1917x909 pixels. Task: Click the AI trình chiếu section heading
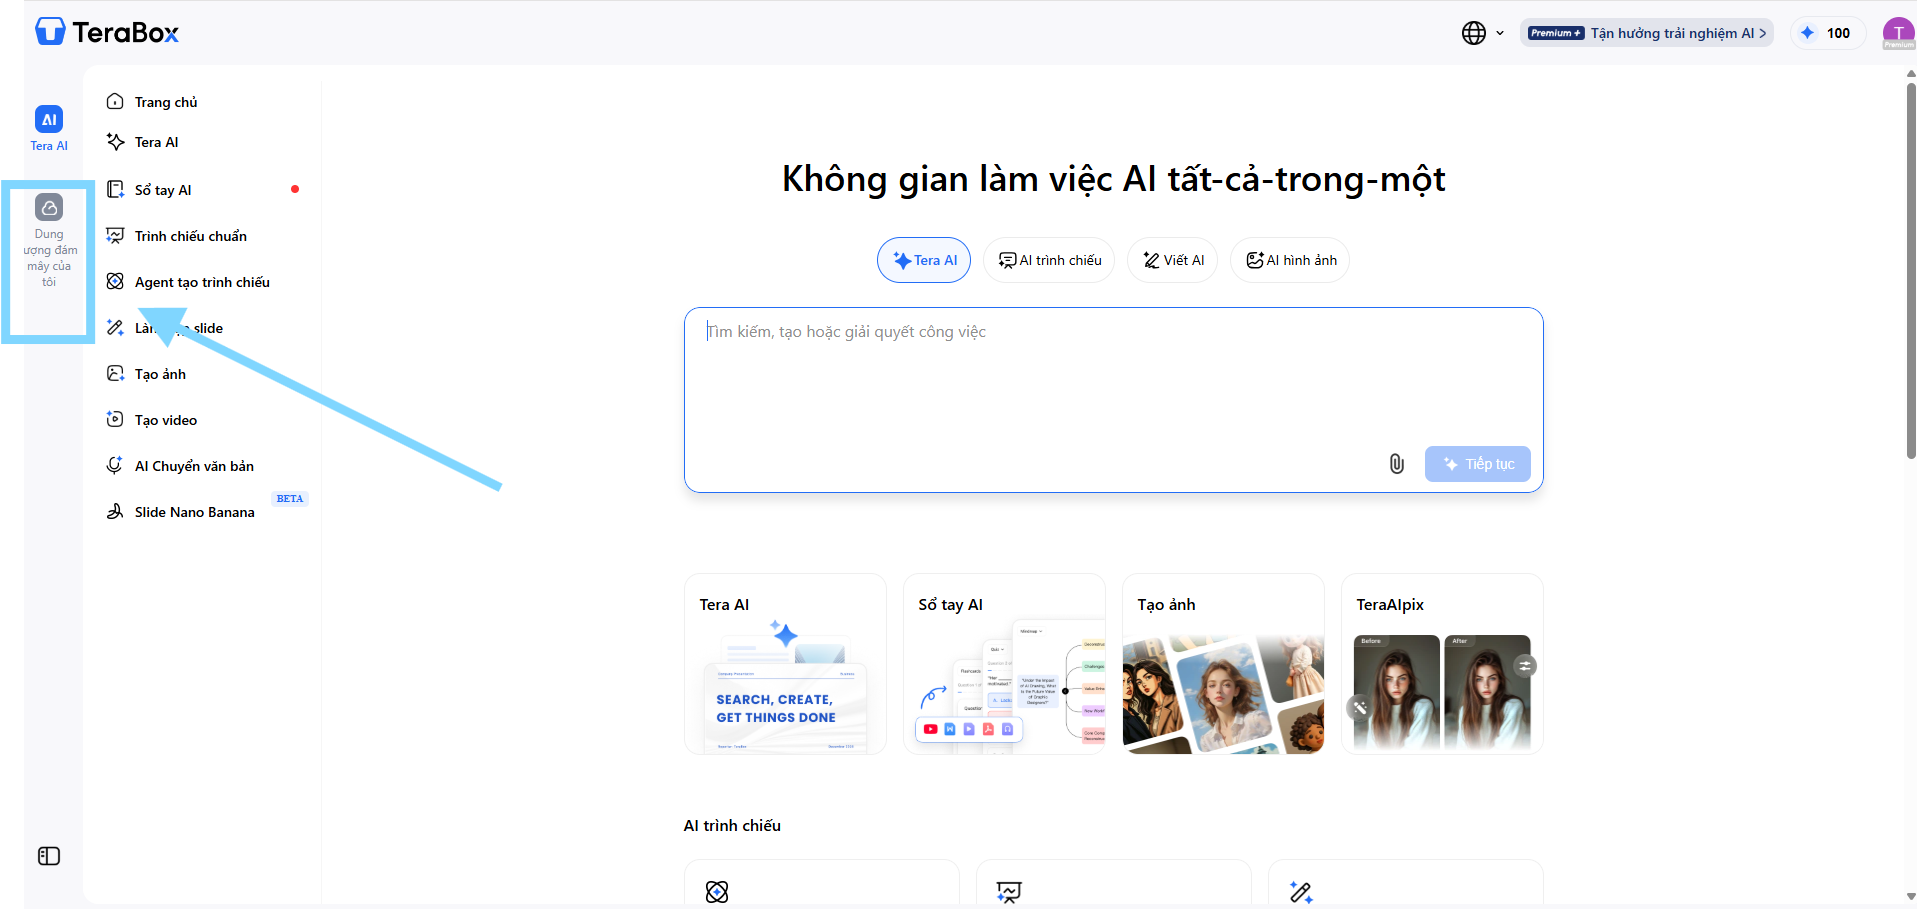tap(732, 826)
